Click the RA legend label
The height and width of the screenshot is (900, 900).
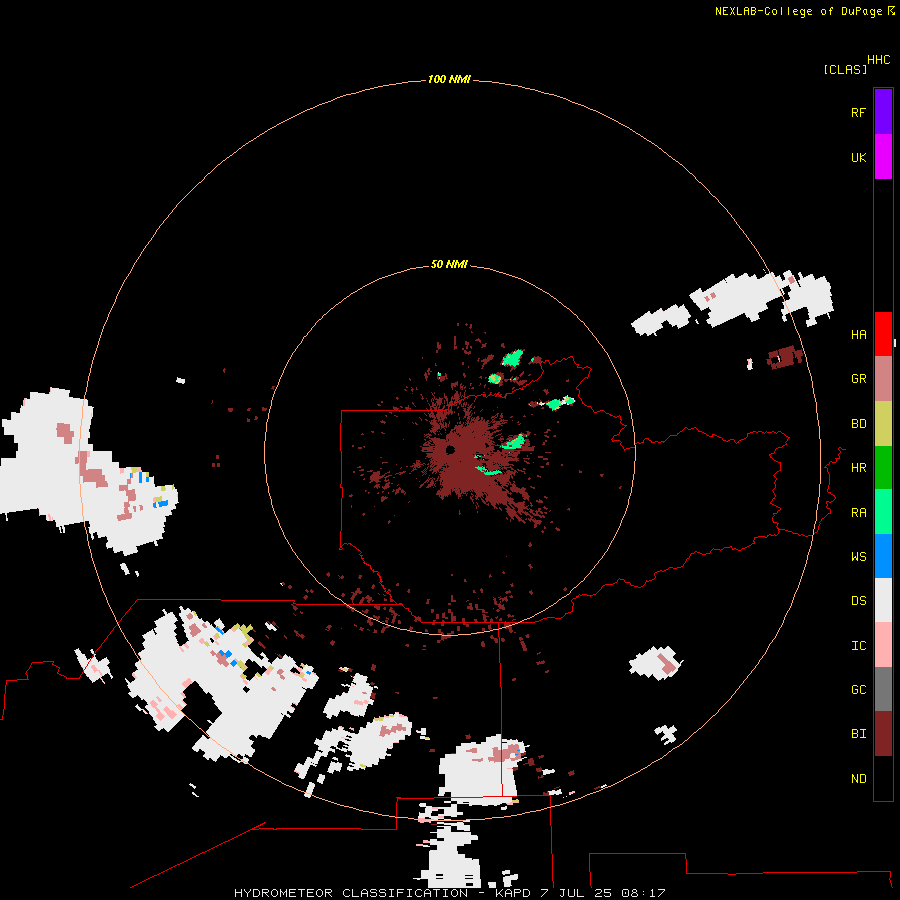(x=858, y=513)
